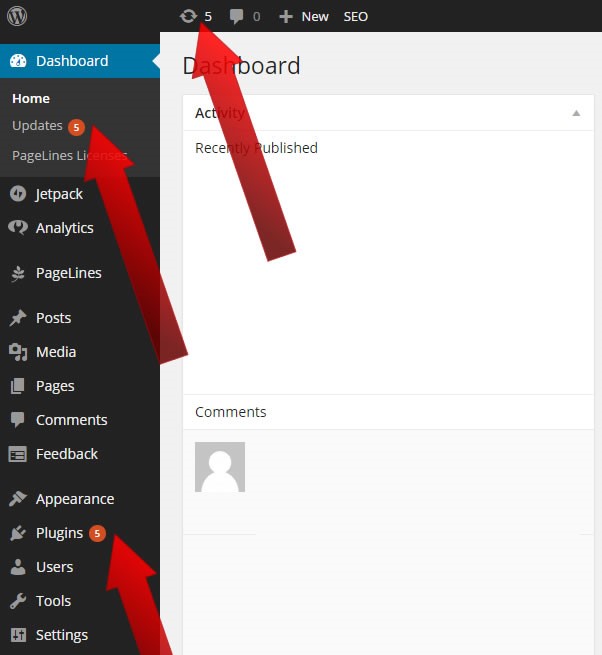This screenshot has height=655, width=602.
Task: Open the PageLines Licenses link
Action: (69, 155)
